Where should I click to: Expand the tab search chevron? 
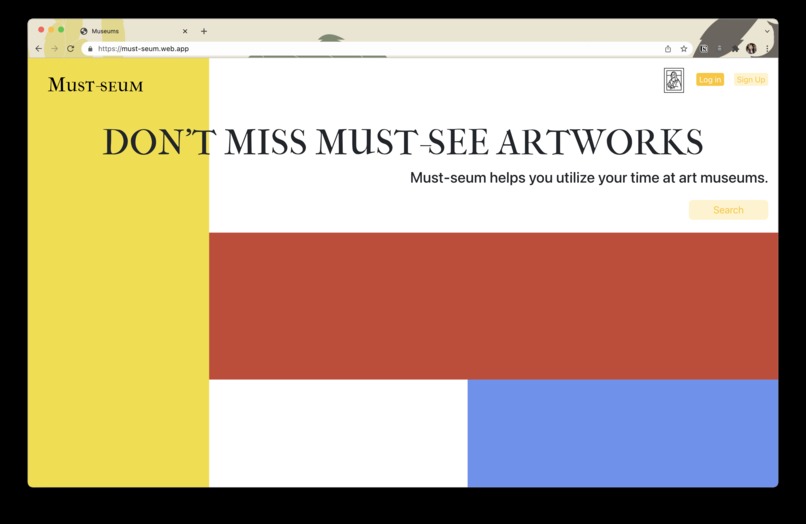(x=767, y=31)
